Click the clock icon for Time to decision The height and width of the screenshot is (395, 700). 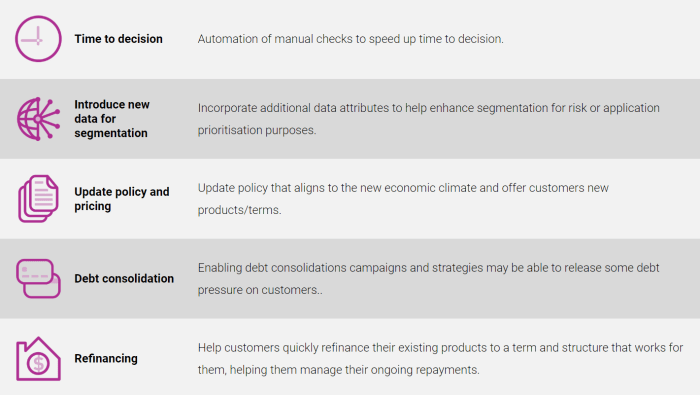click(38, 39)
